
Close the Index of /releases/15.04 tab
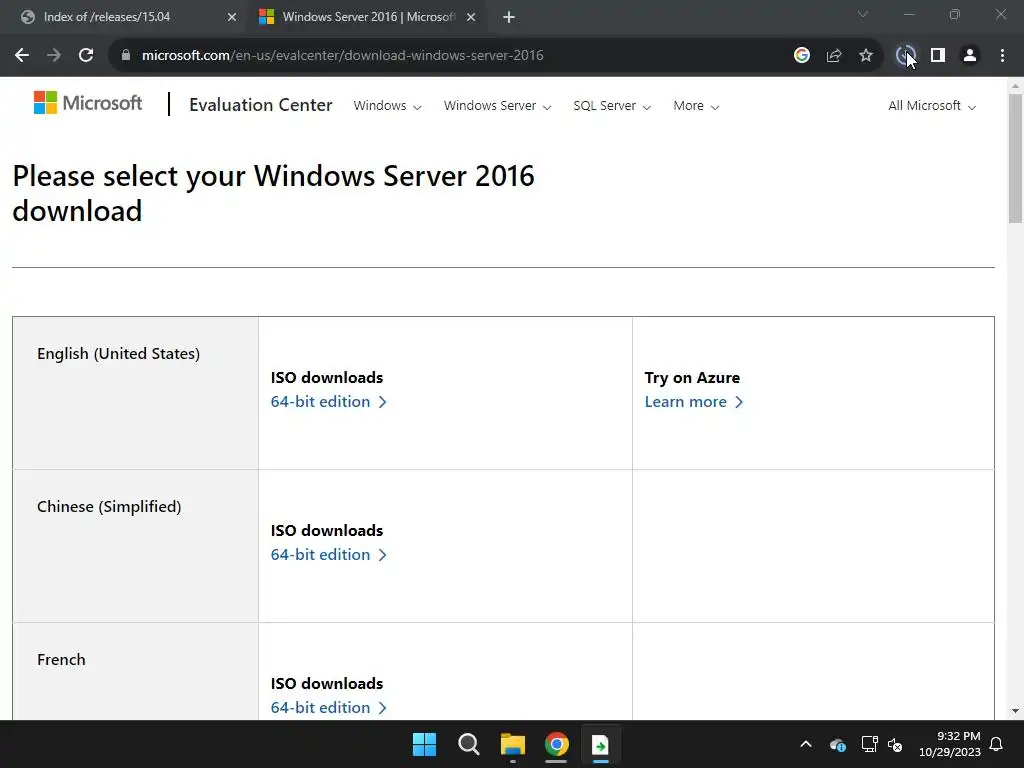pyautogui.click(x=231, y=17)
